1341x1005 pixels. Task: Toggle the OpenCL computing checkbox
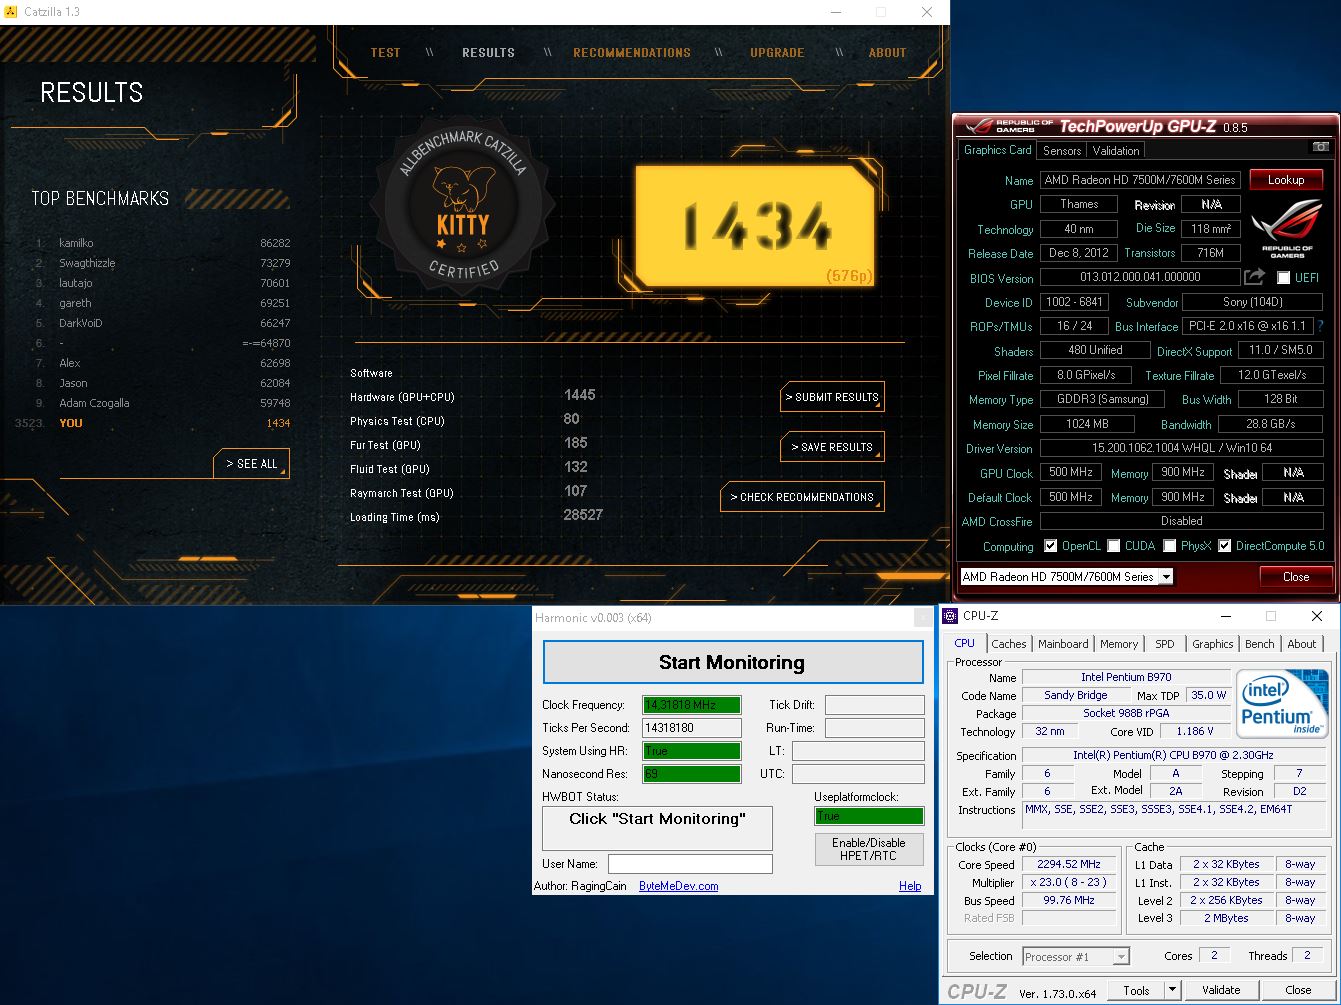(x=1050, y=546)
